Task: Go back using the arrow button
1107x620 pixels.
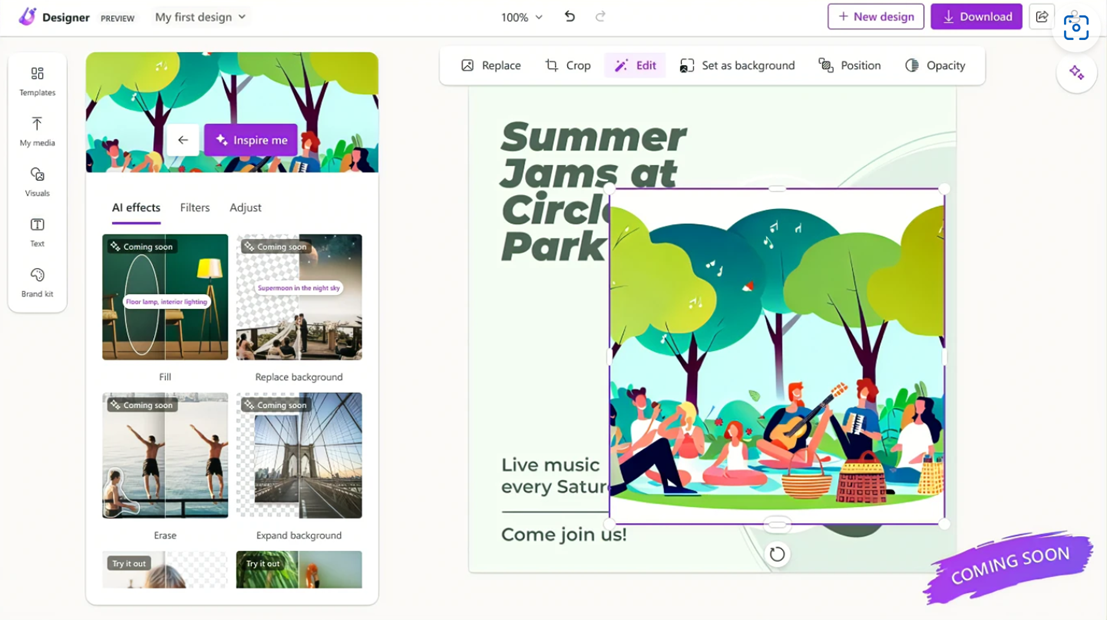Action: [x=183, y=140]
